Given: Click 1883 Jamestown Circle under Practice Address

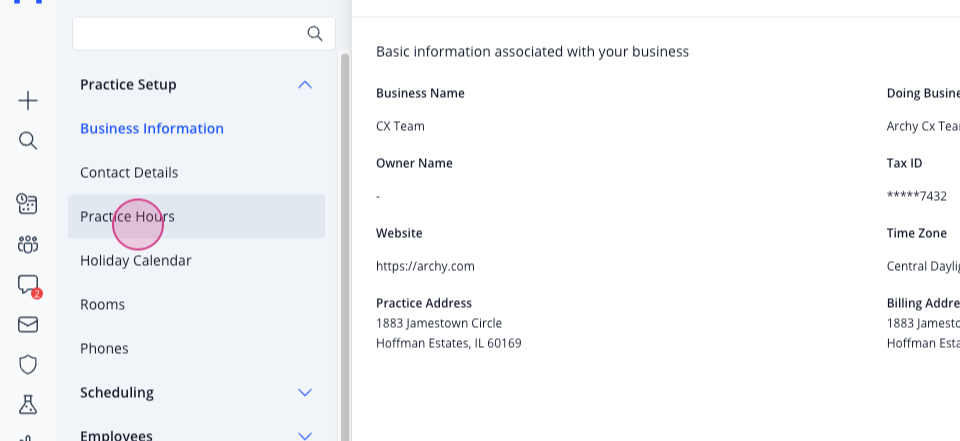Looking at the screenshot, I should (x=439, y=323).
